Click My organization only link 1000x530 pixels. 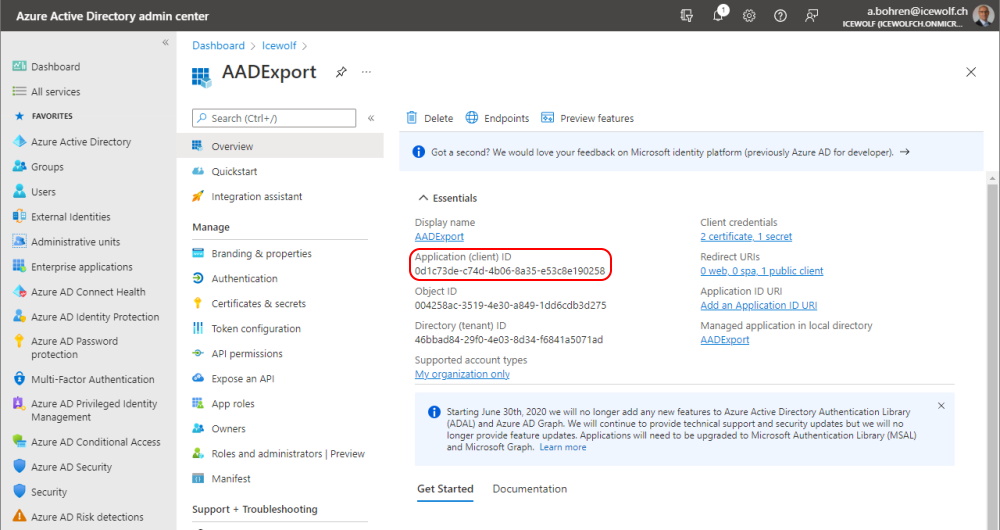(x=462, y=374)
